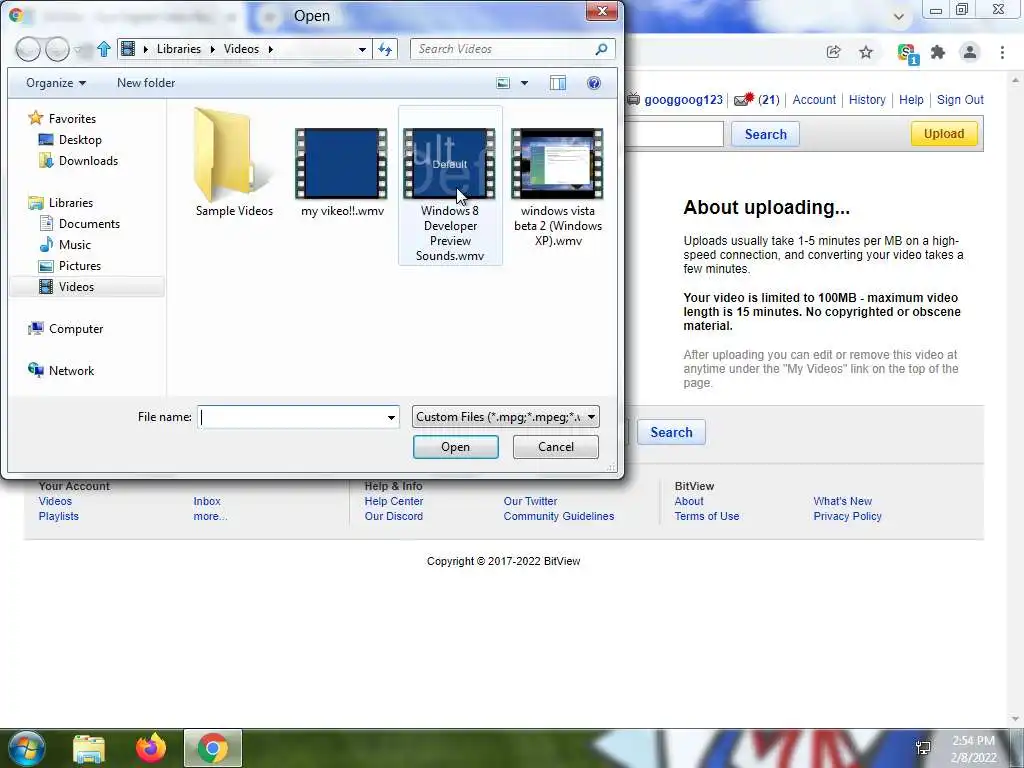Click the refresh arrows beside the address bar
The height and width of the screenshot is (768, 1024).
385,49
